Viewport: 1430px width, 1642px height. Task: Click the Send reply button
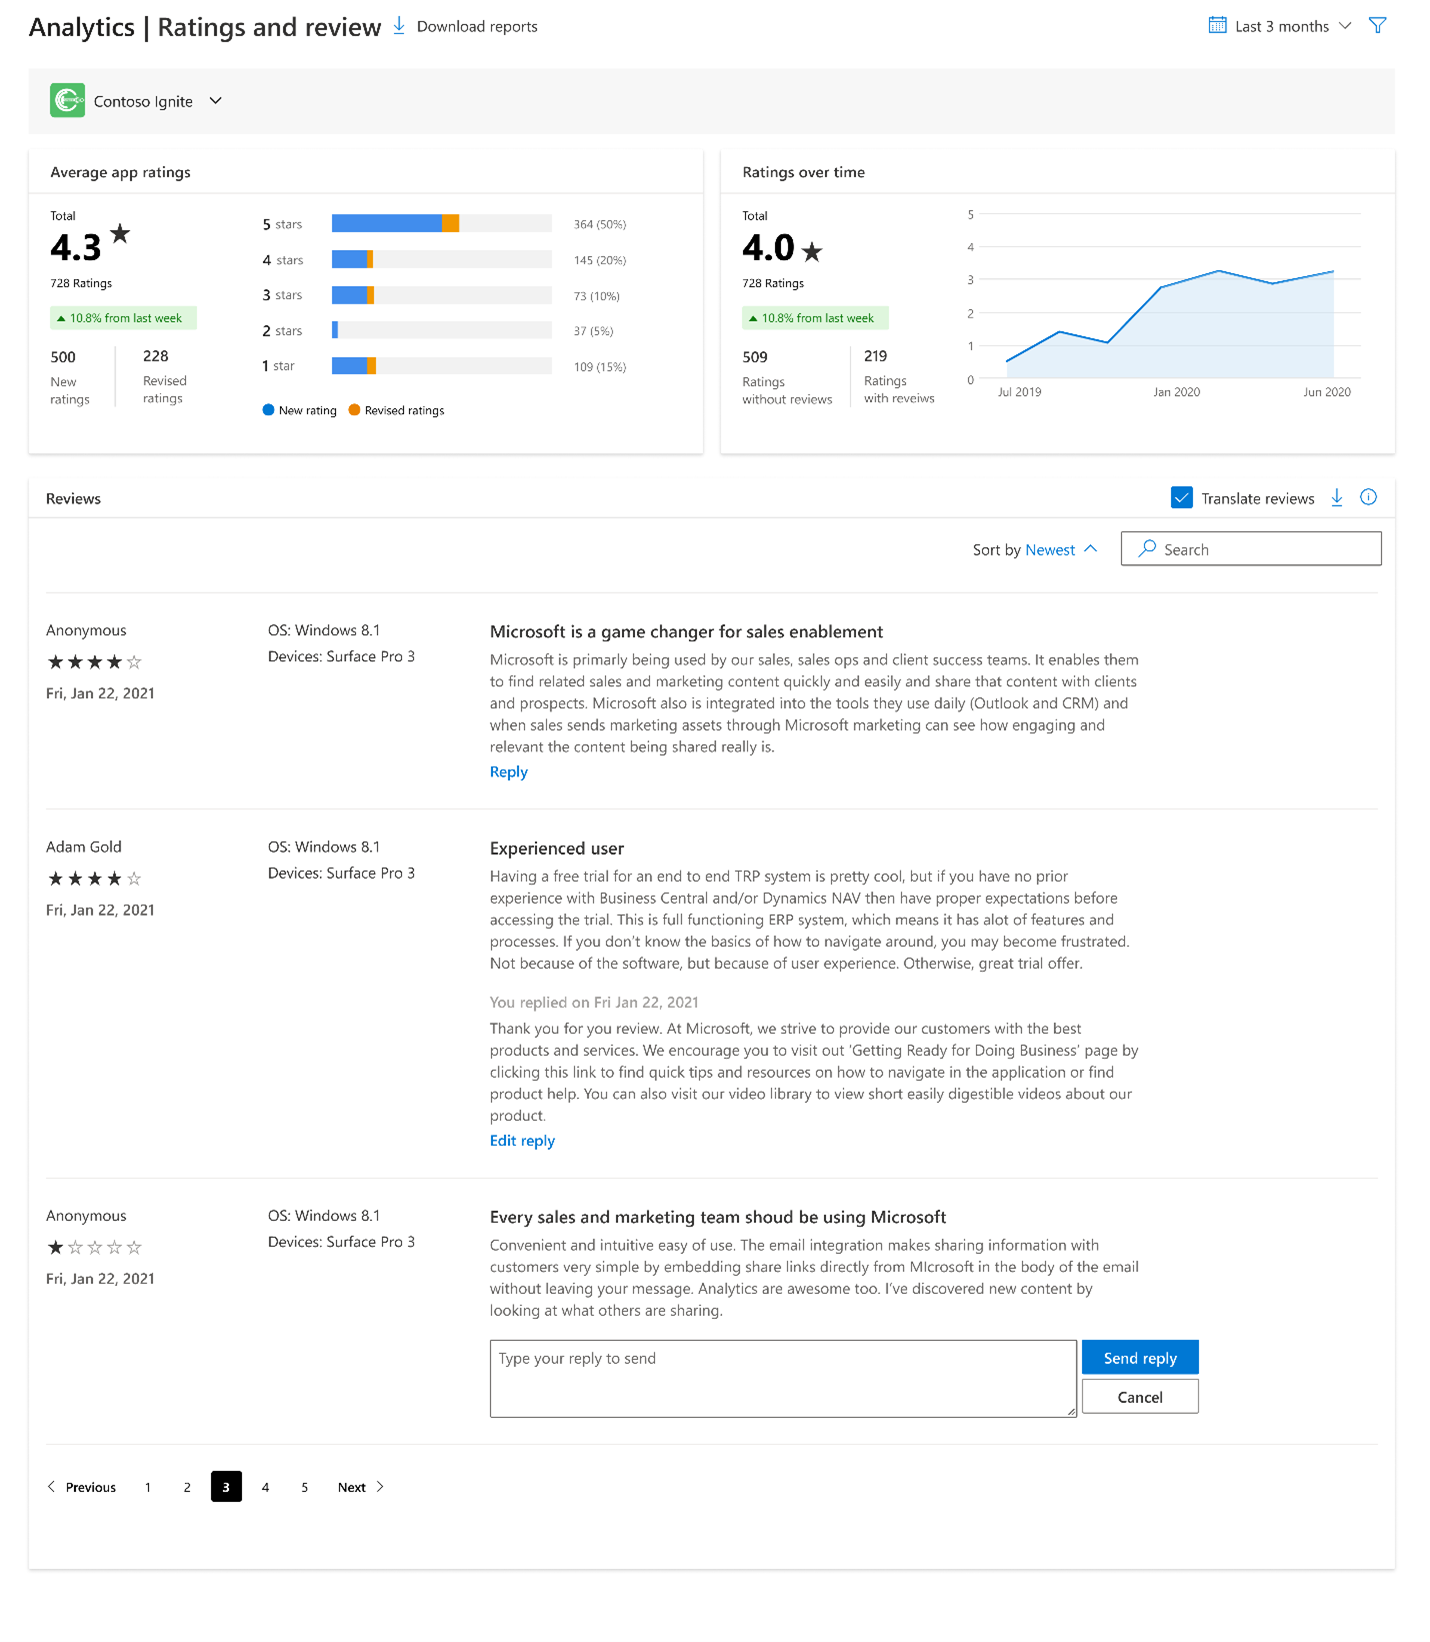(x=1140, y=1357)
